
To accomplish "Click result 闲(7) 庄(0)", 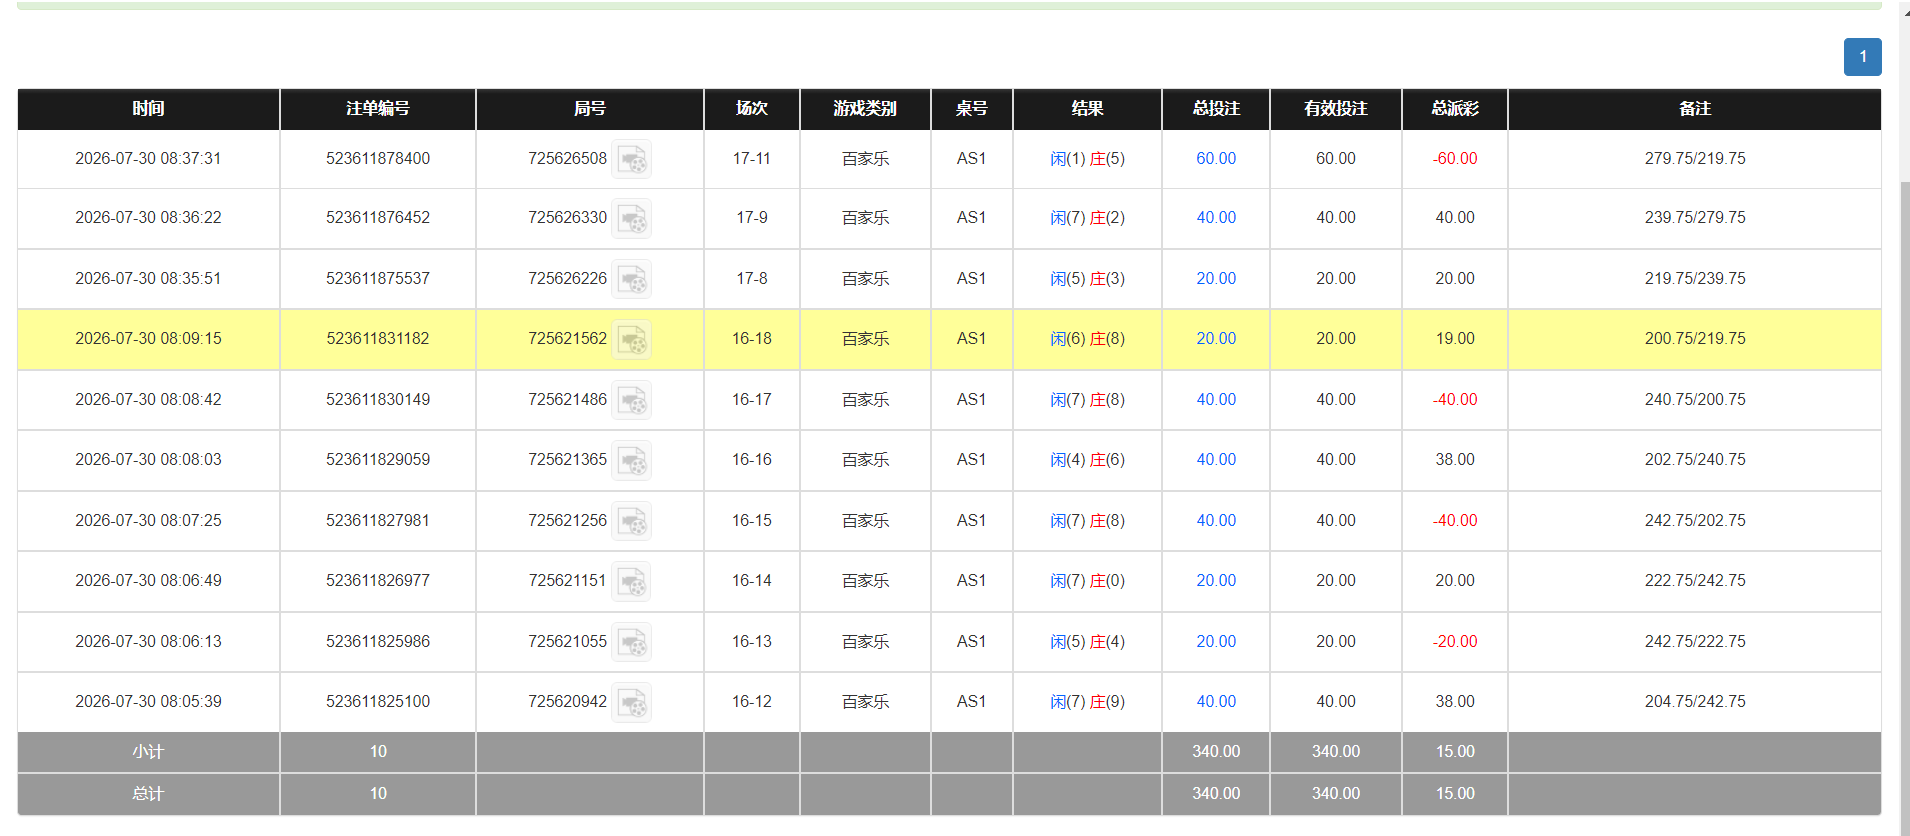I will click(1087, 581).
